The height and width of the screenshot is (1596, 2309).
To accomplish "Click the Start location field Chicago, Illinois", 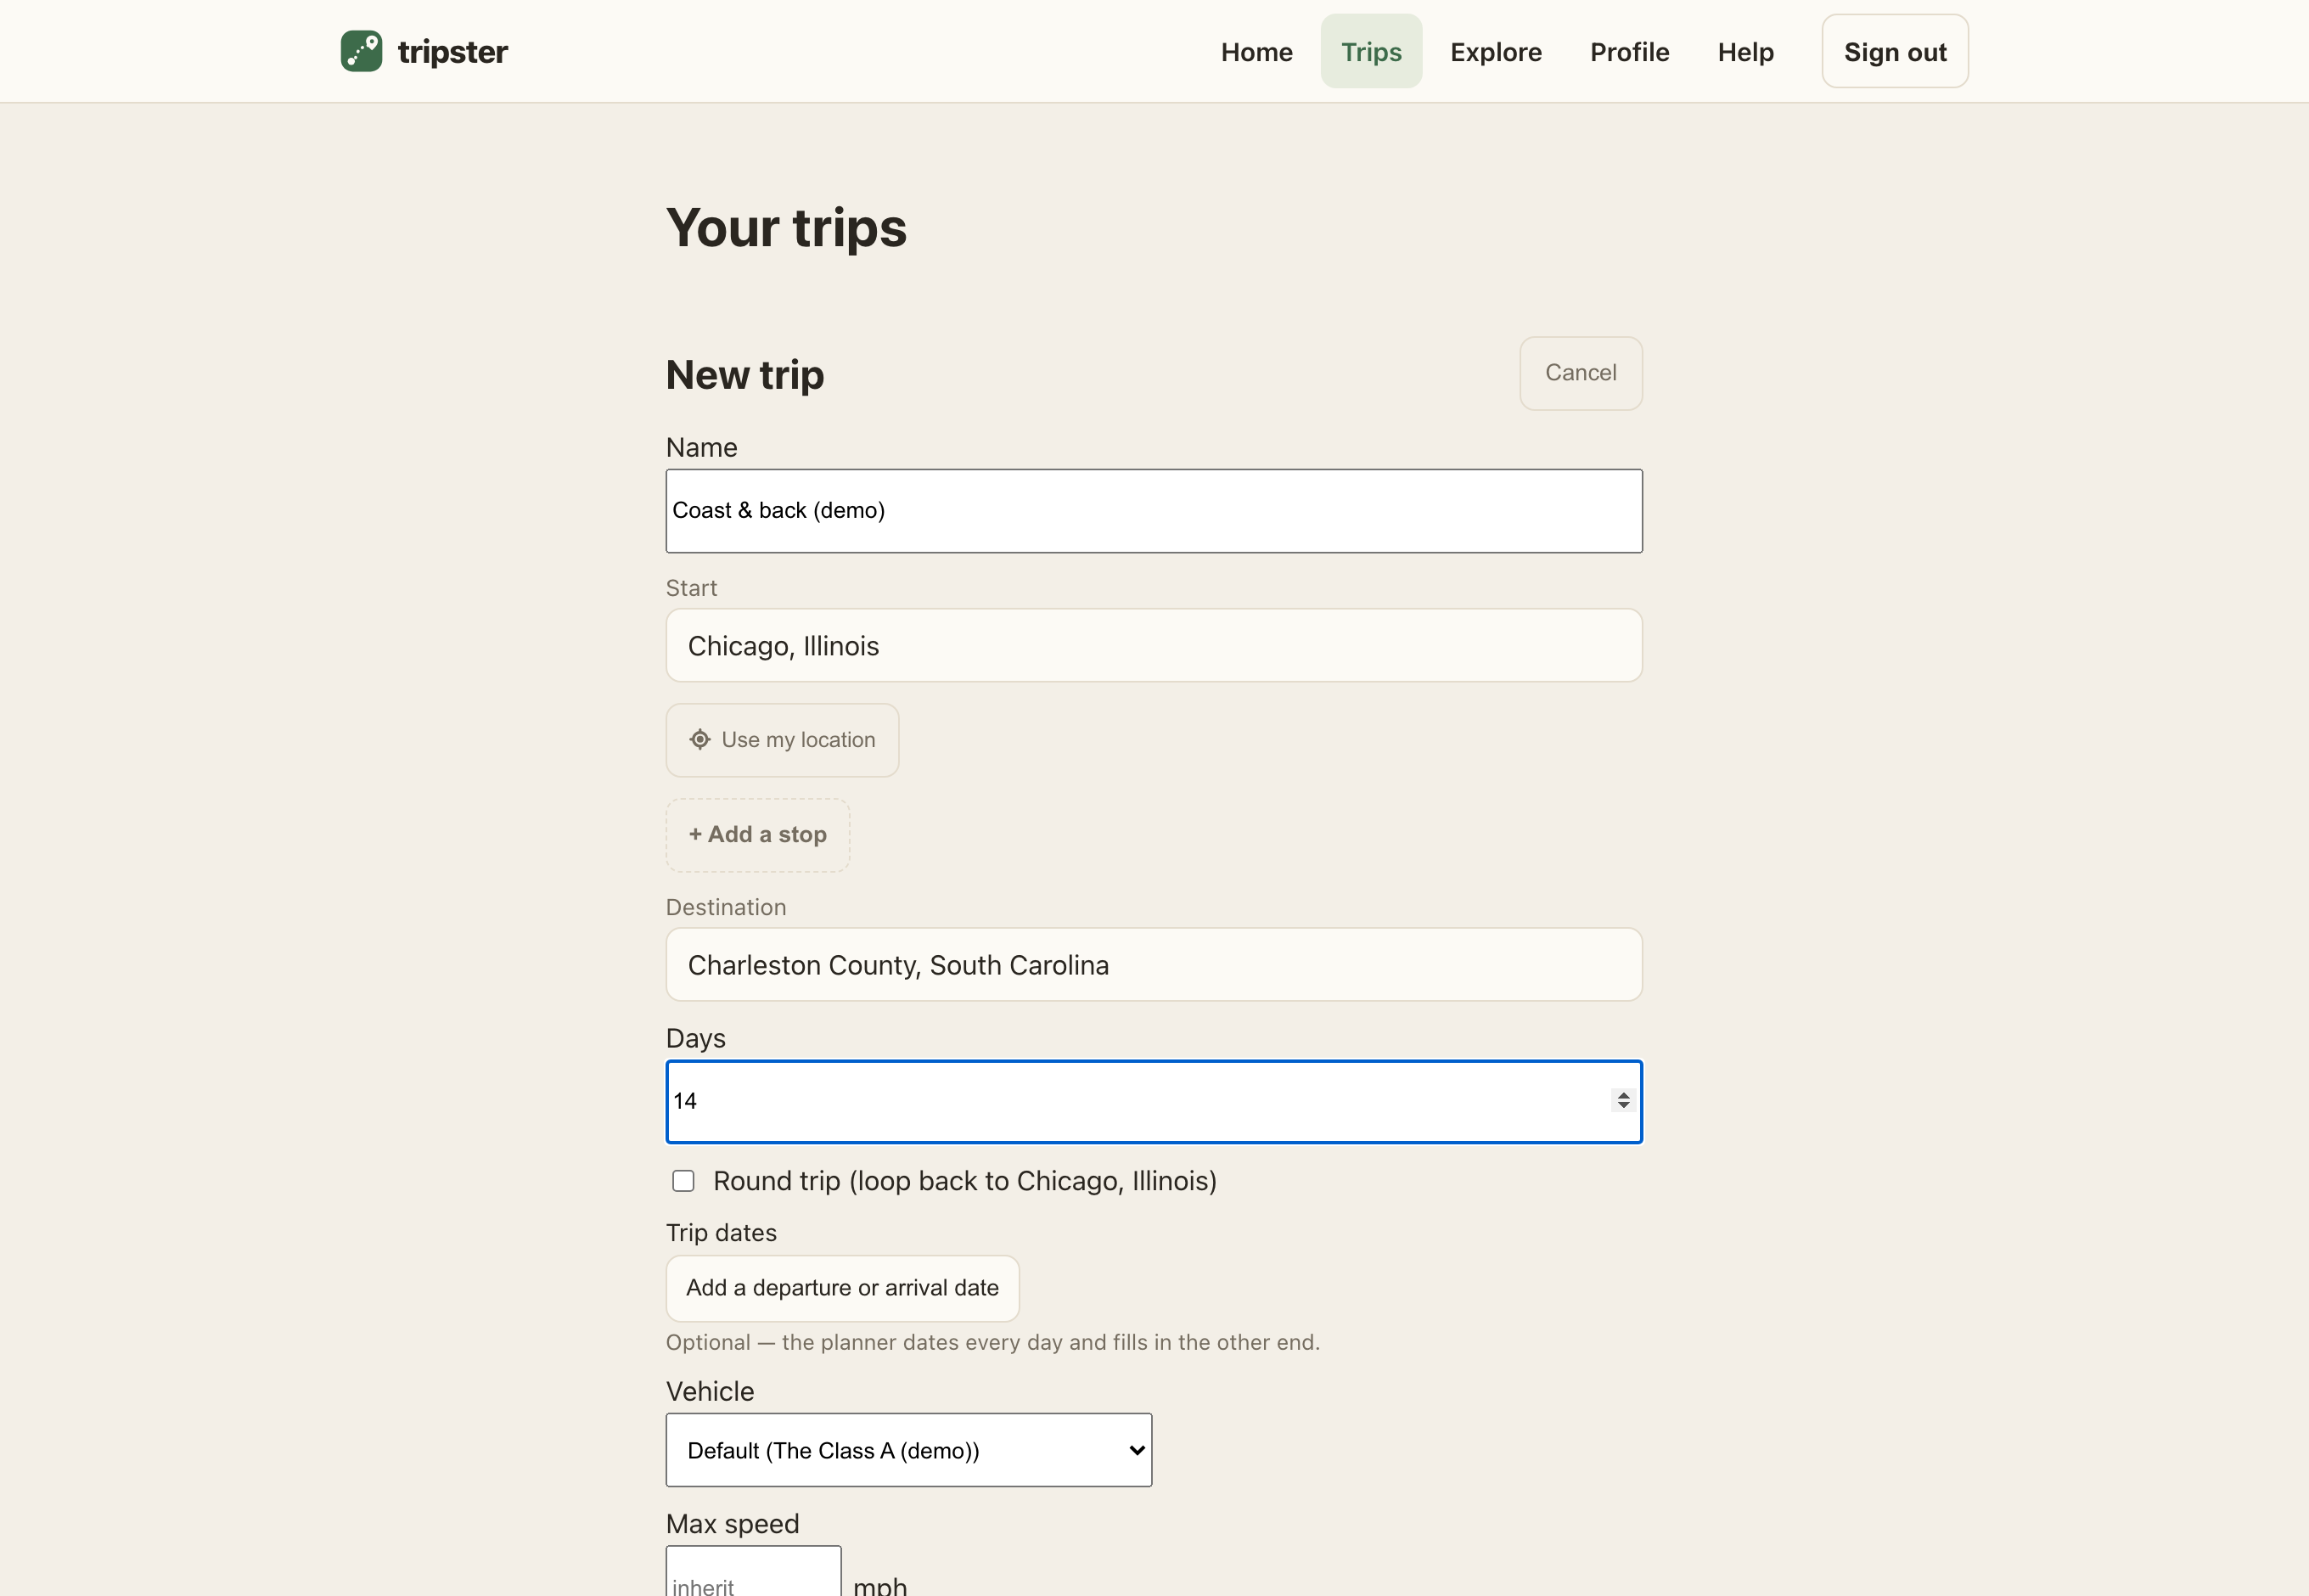I will [x=1154, y=646].
